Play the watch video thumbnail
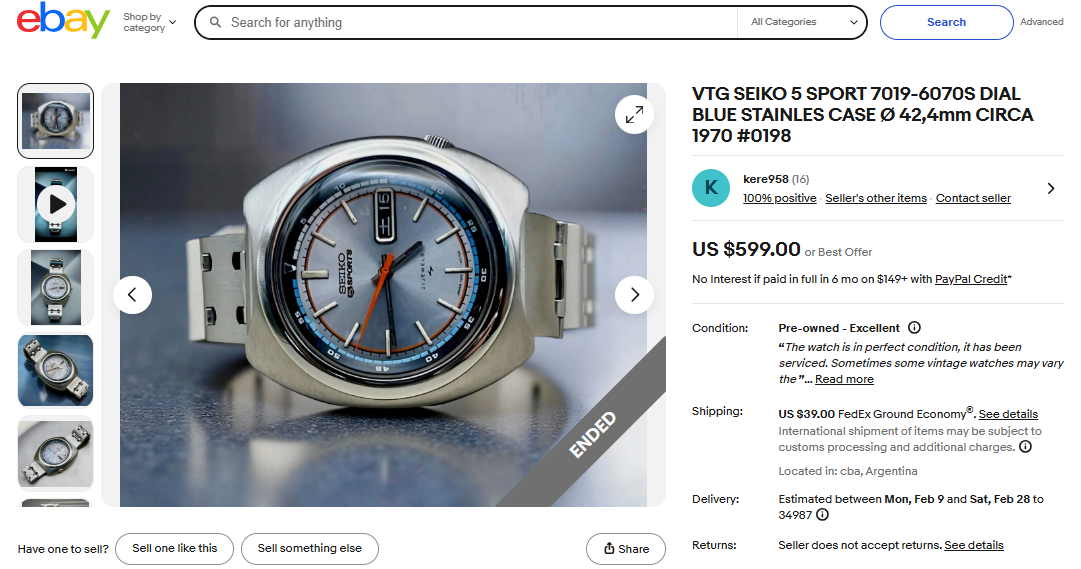This screenshot has height=569, width=1081. pos(56,204)
